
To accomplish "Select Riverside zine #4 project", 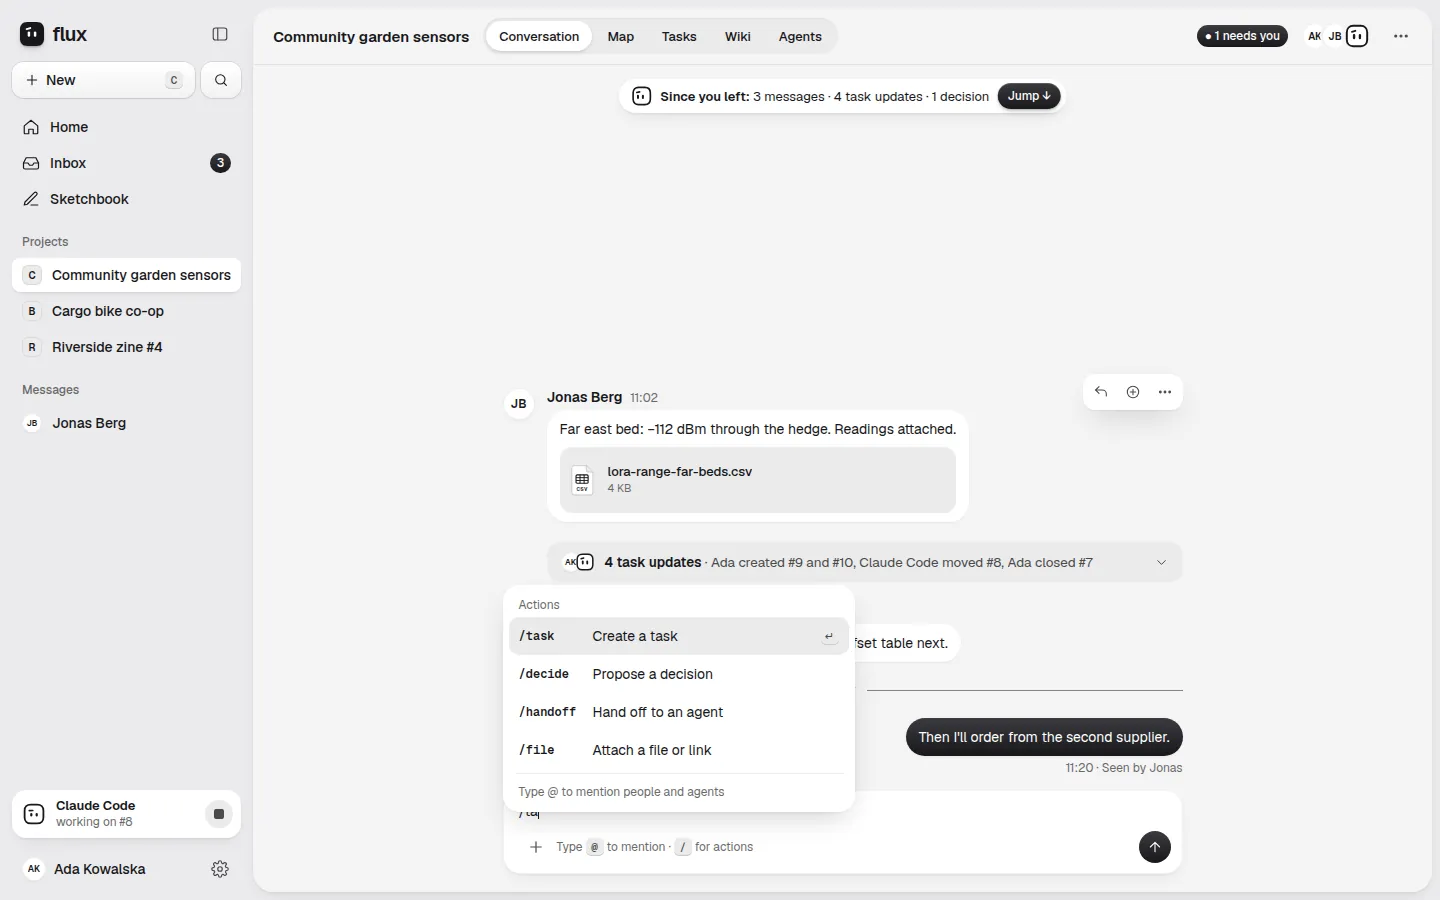I will tap(126, 347).
